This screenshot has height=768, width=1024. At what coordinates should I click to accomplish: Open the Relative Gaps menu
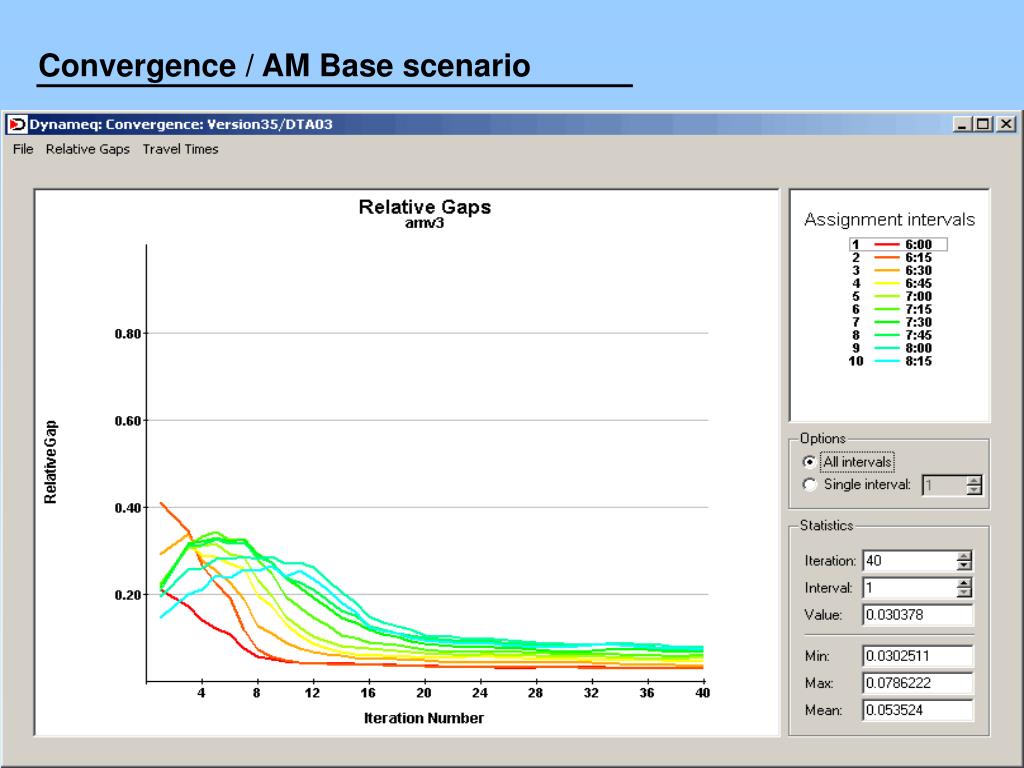coord(88,149)
